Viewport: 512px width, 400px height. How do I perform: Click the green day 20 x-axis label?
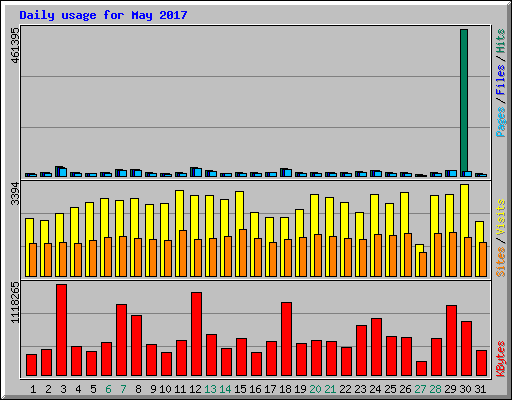[315, 389]
